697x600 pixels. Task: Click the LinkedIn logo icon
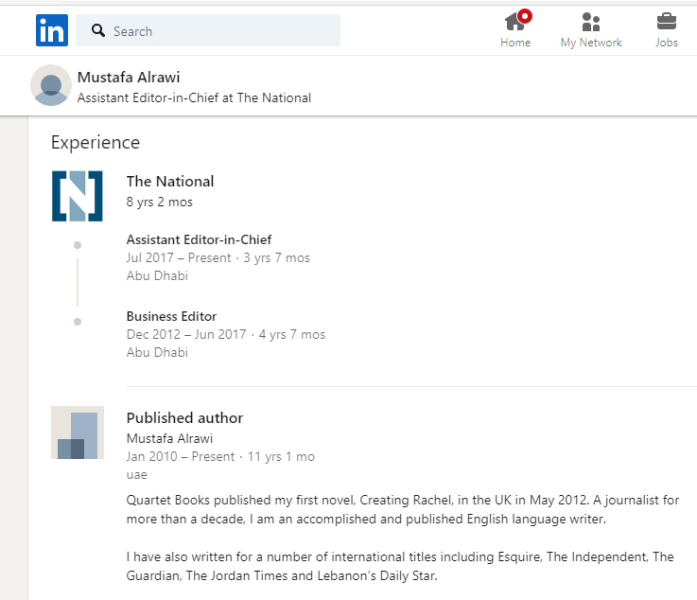[52, 30]
